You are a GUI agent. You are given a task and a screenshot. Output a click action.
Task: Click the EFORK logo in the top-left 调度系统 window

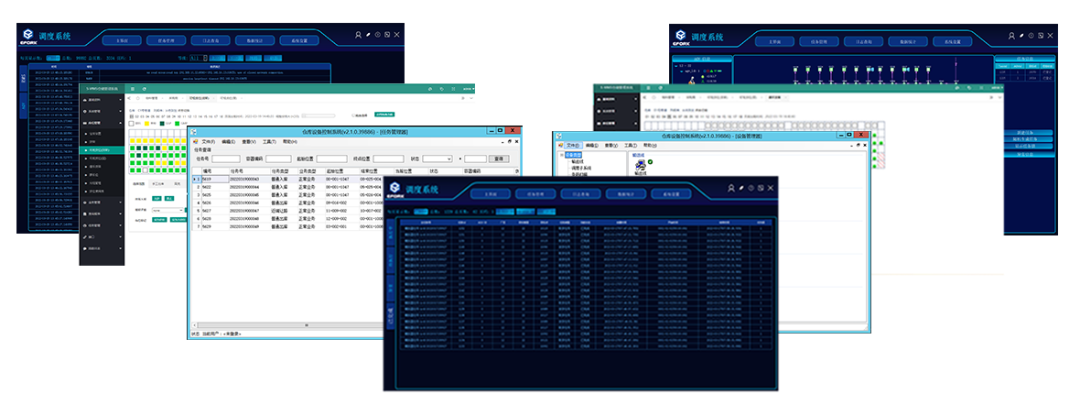(x=29, y=39)
